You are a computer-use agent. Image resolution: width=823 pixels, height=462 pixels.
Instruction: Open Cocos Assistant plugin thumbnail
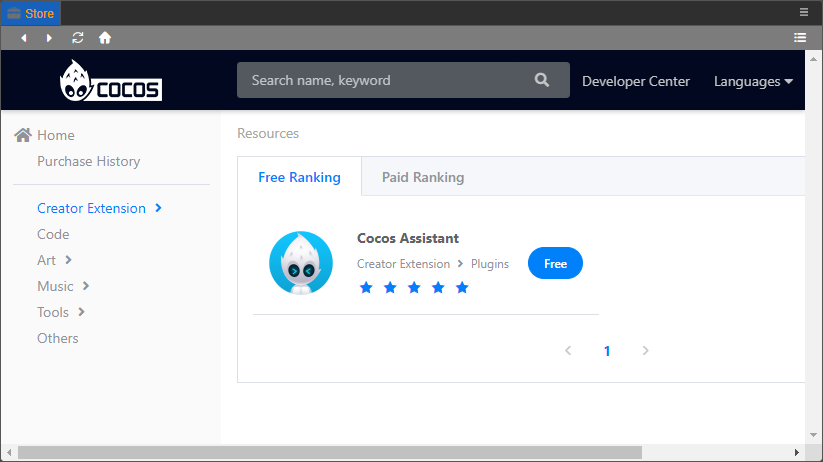pos(300,263)
